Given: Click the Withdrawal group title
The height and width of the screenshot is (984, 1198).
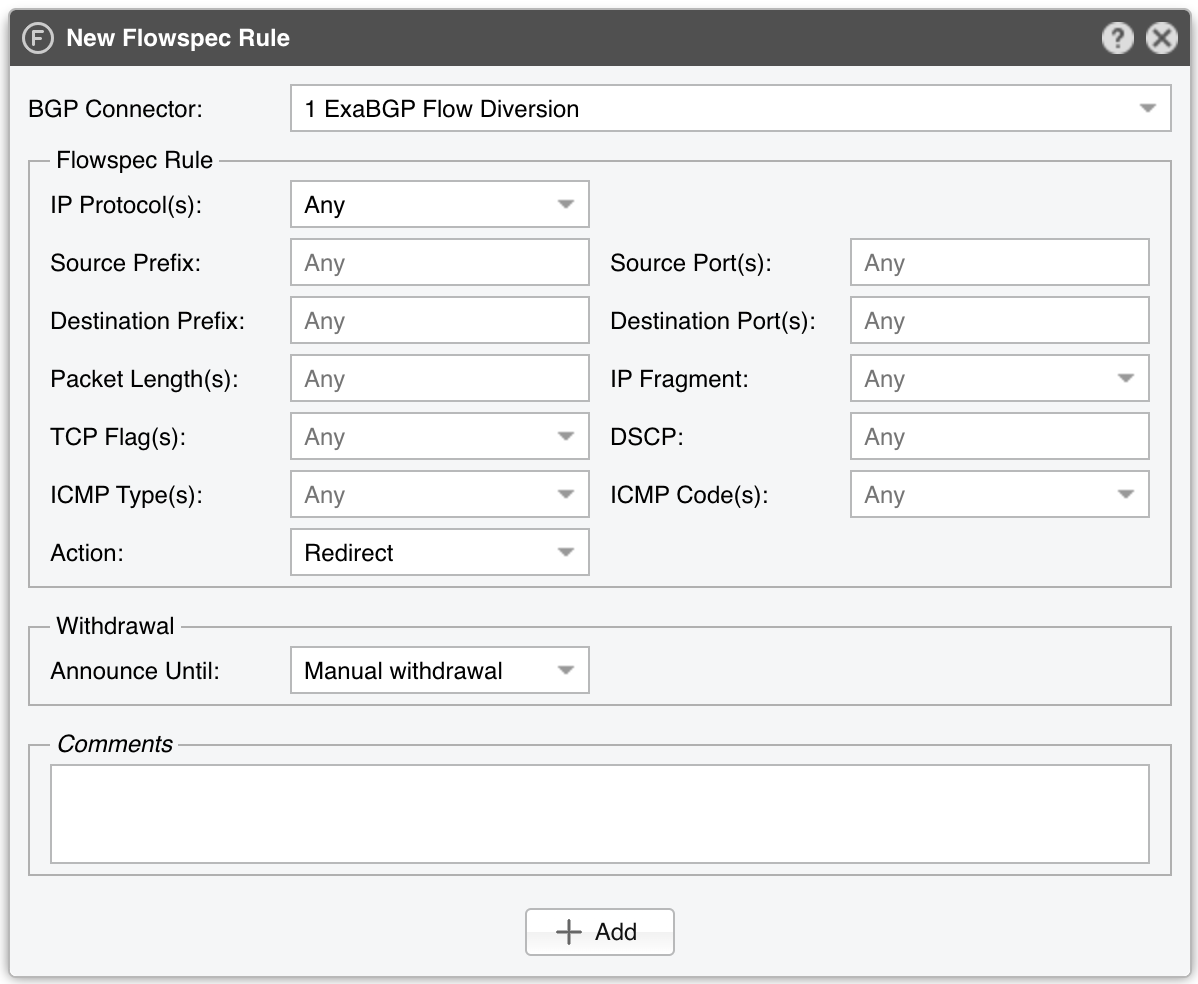Looking at the screenshot, I should (115, 626).
